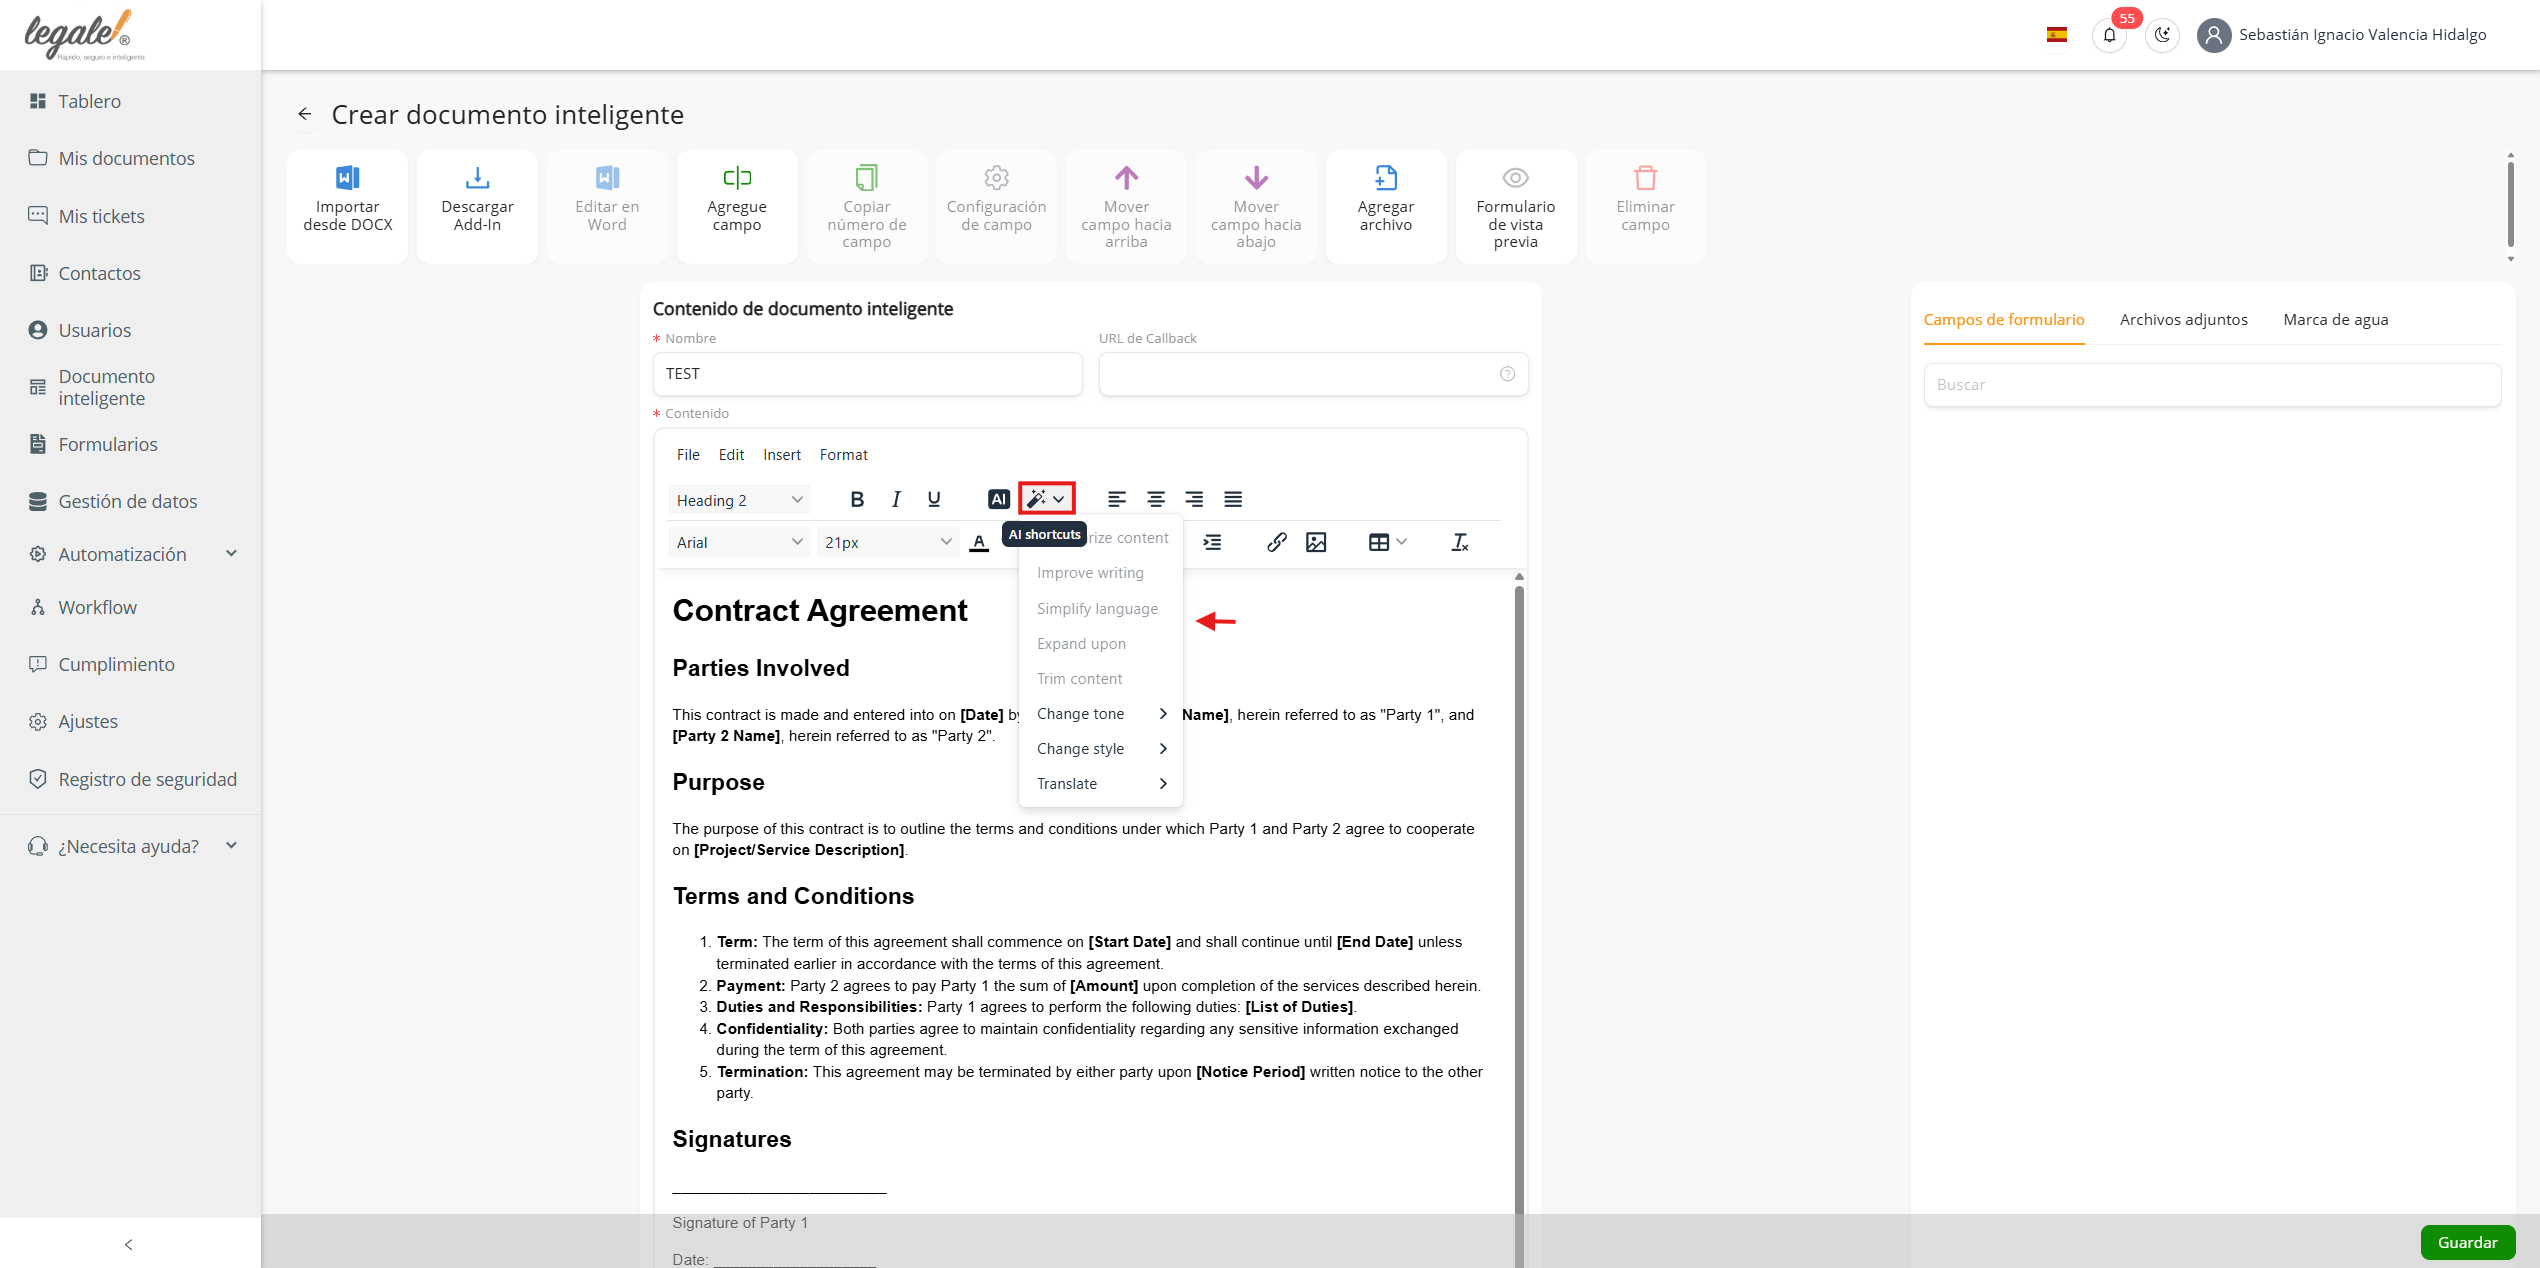Toggle justify text alignment

click(1233, 499)
